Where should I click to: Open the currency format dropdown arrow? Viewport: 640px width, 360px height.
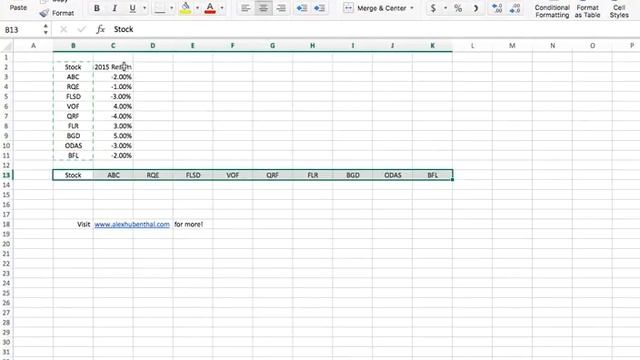[x=445, y=8]
